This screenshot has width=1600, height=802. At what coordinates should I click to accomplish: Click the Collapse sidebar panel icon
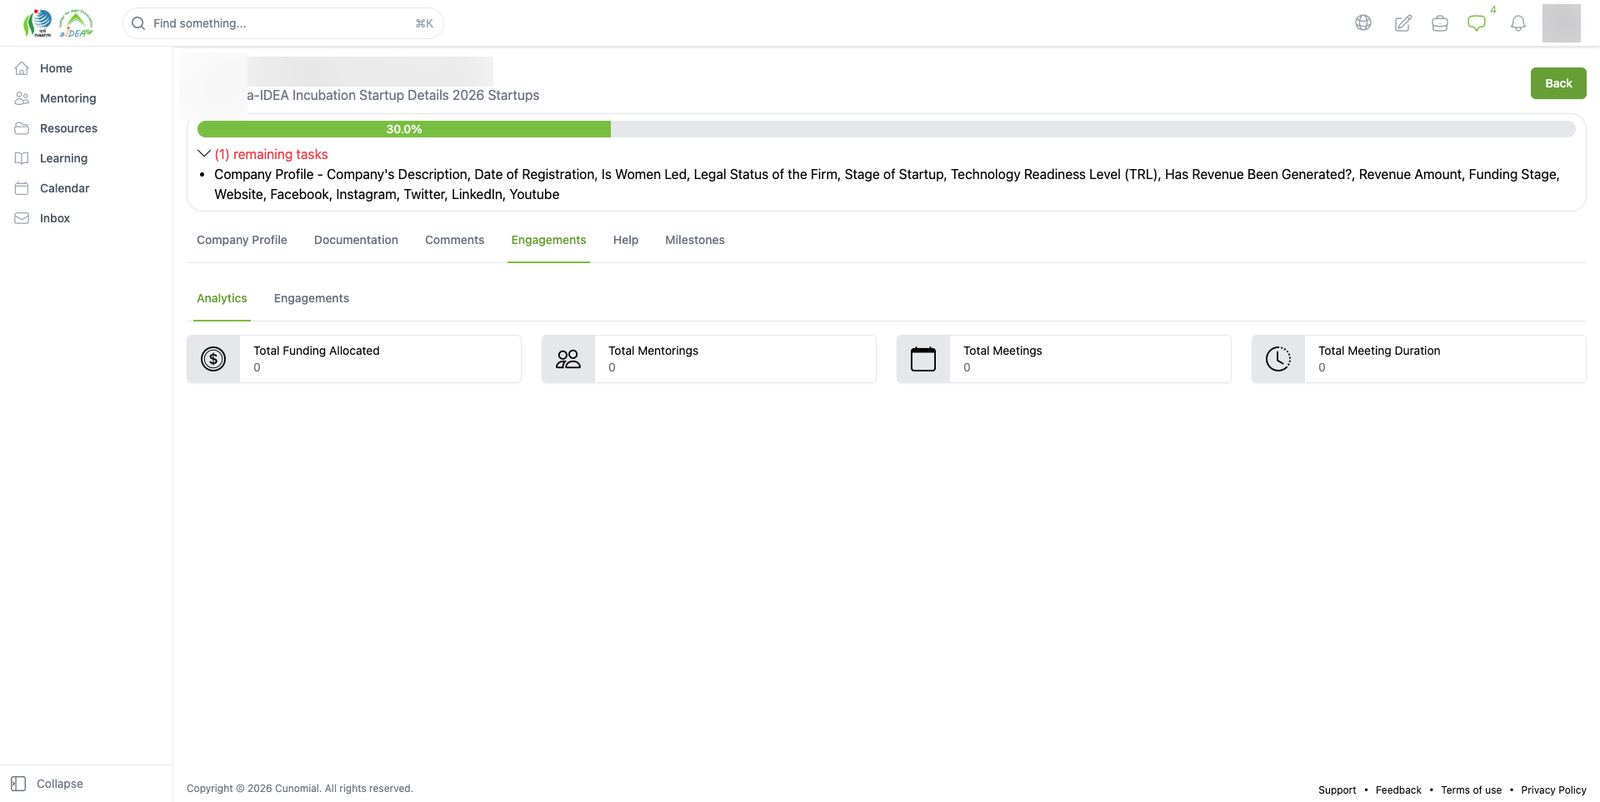click(x=18, y=784)
